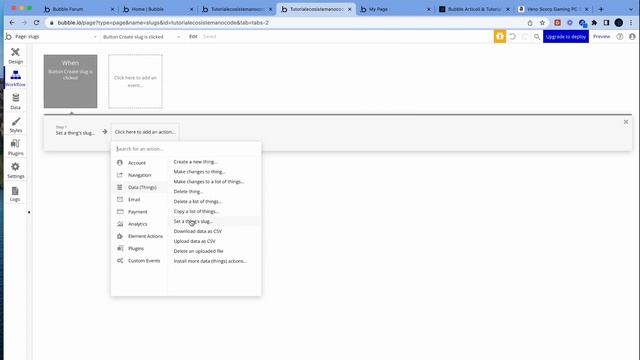The height and width of the screenshot is (360, 640).
Task: Open the Page: slugs dropdown
Action: point(56,36)
